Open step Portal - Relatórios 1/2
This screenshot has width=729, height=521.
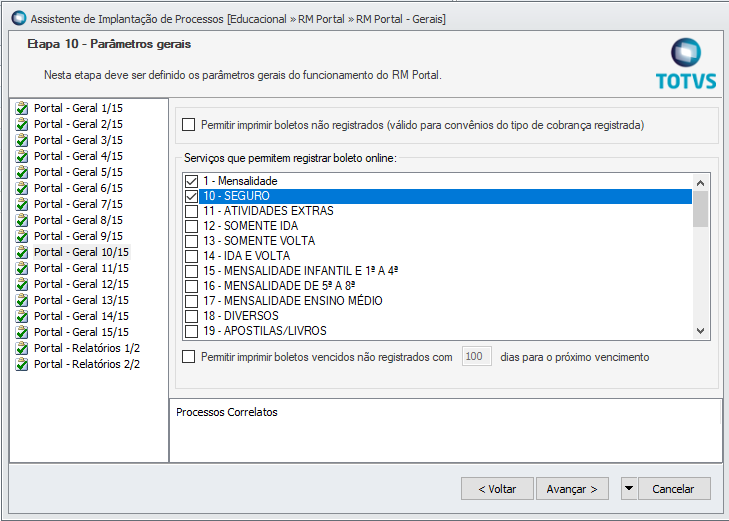[x=87, y=348]
